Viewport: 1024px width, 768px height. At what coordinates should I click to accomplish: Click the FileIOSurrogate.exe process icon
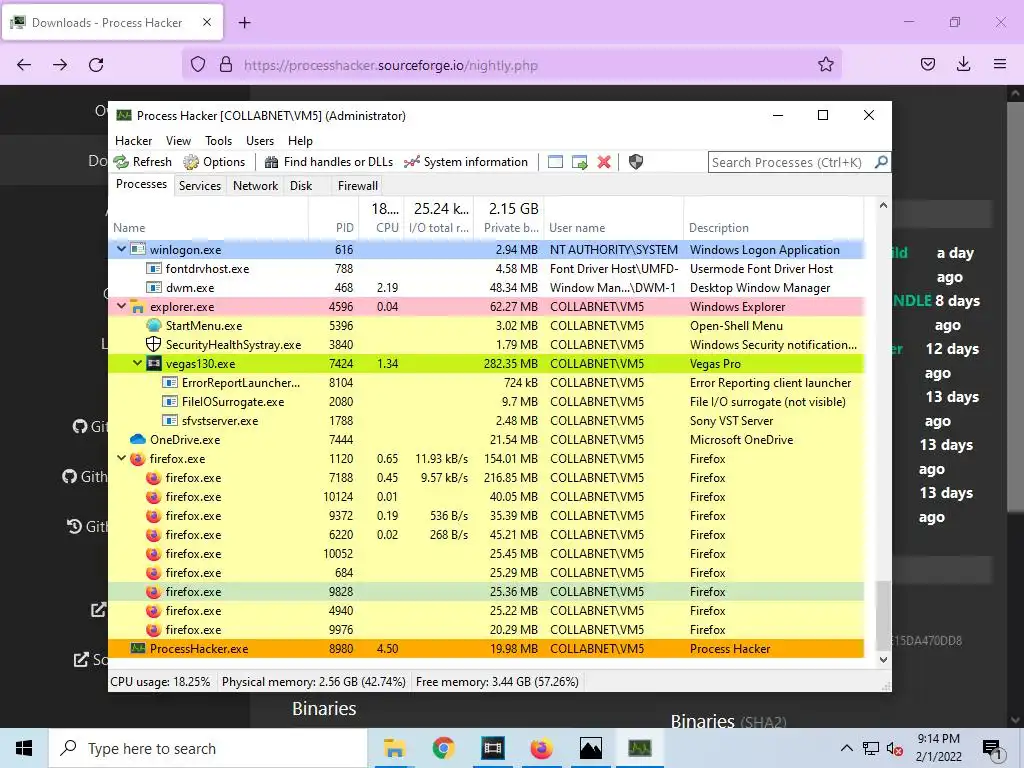(170, 401)
